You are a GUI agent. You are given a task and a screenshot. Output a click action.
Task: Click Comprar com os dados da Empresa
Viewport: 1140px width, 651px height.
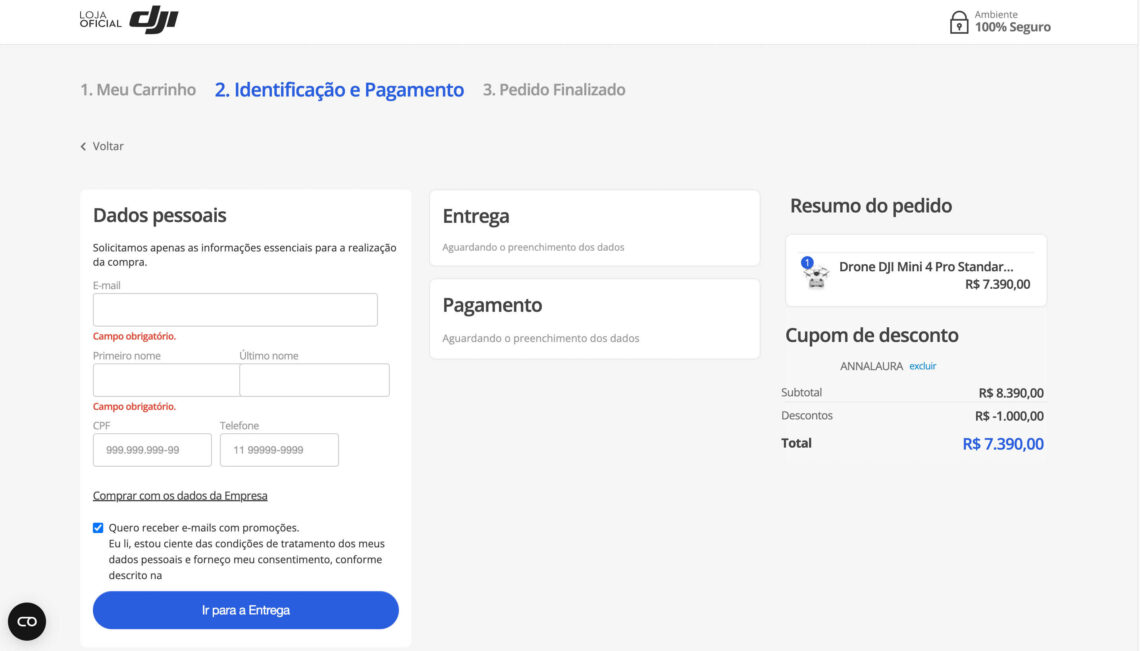click(x=180, y=496)
